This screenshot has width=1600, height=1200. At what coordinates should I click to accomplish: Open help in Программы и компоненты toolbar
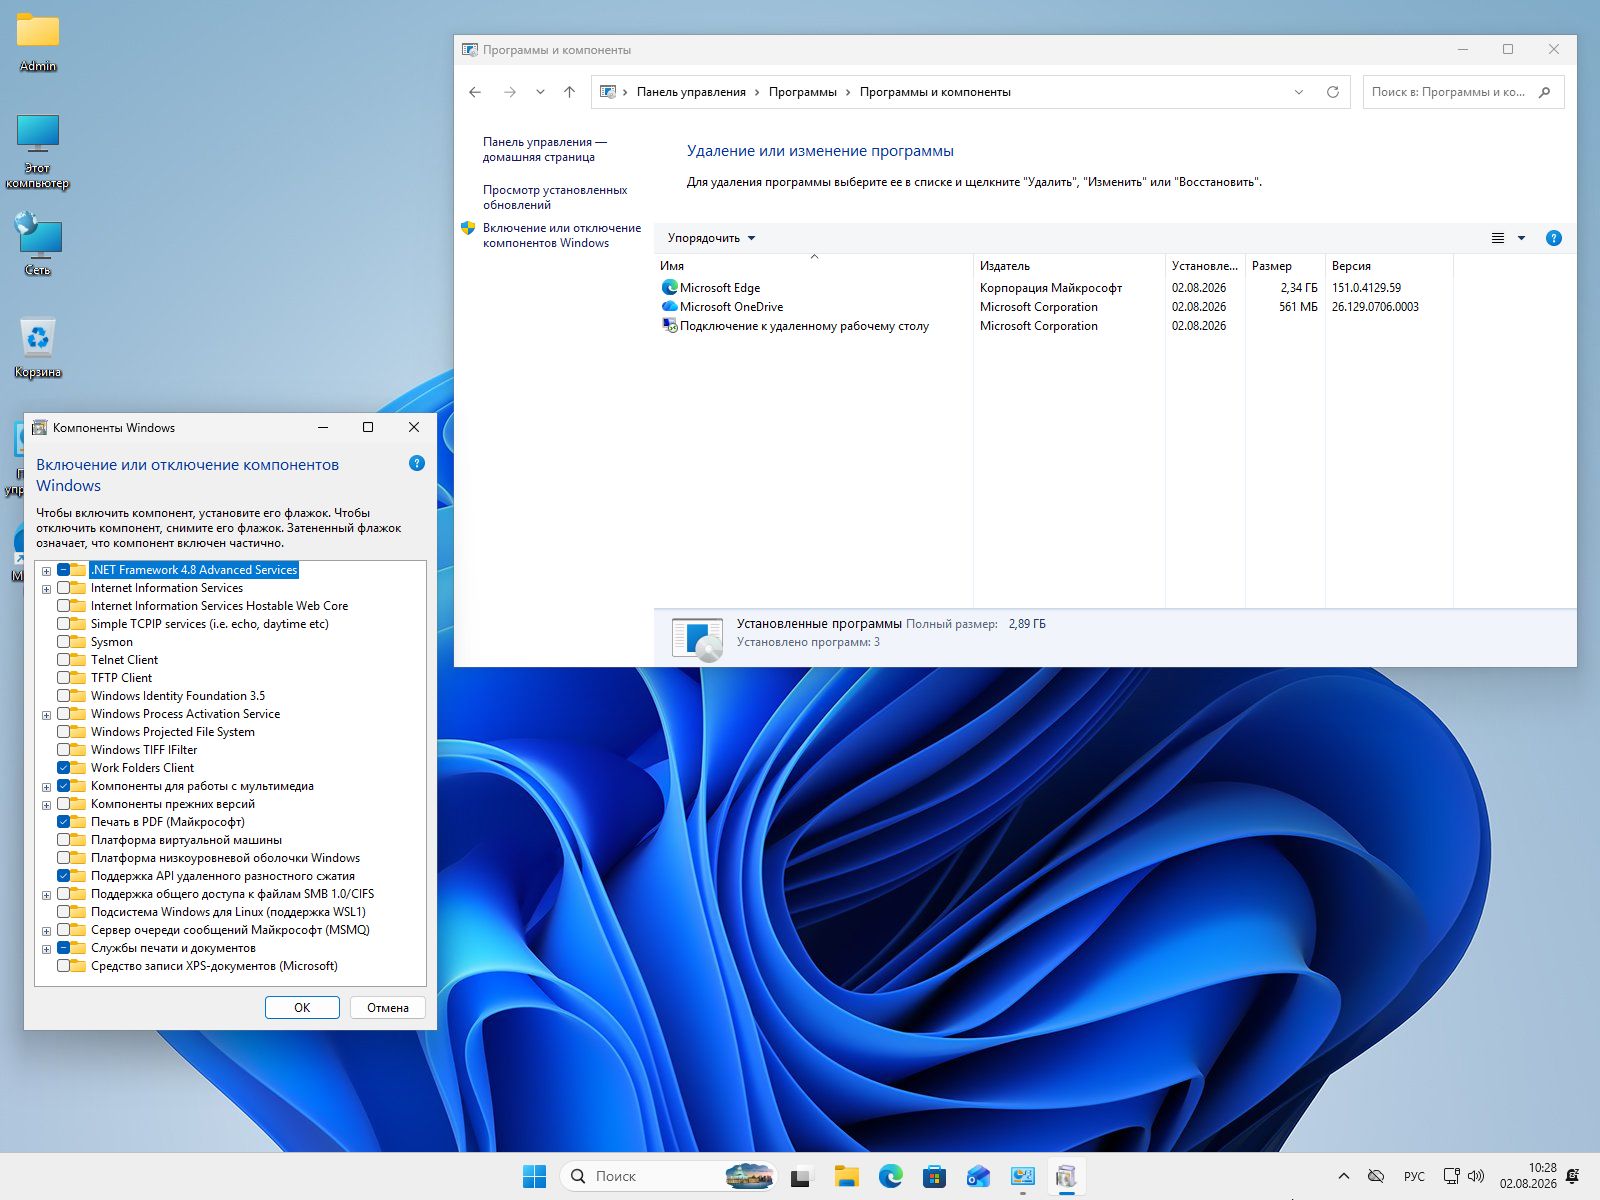[1553, 238]
